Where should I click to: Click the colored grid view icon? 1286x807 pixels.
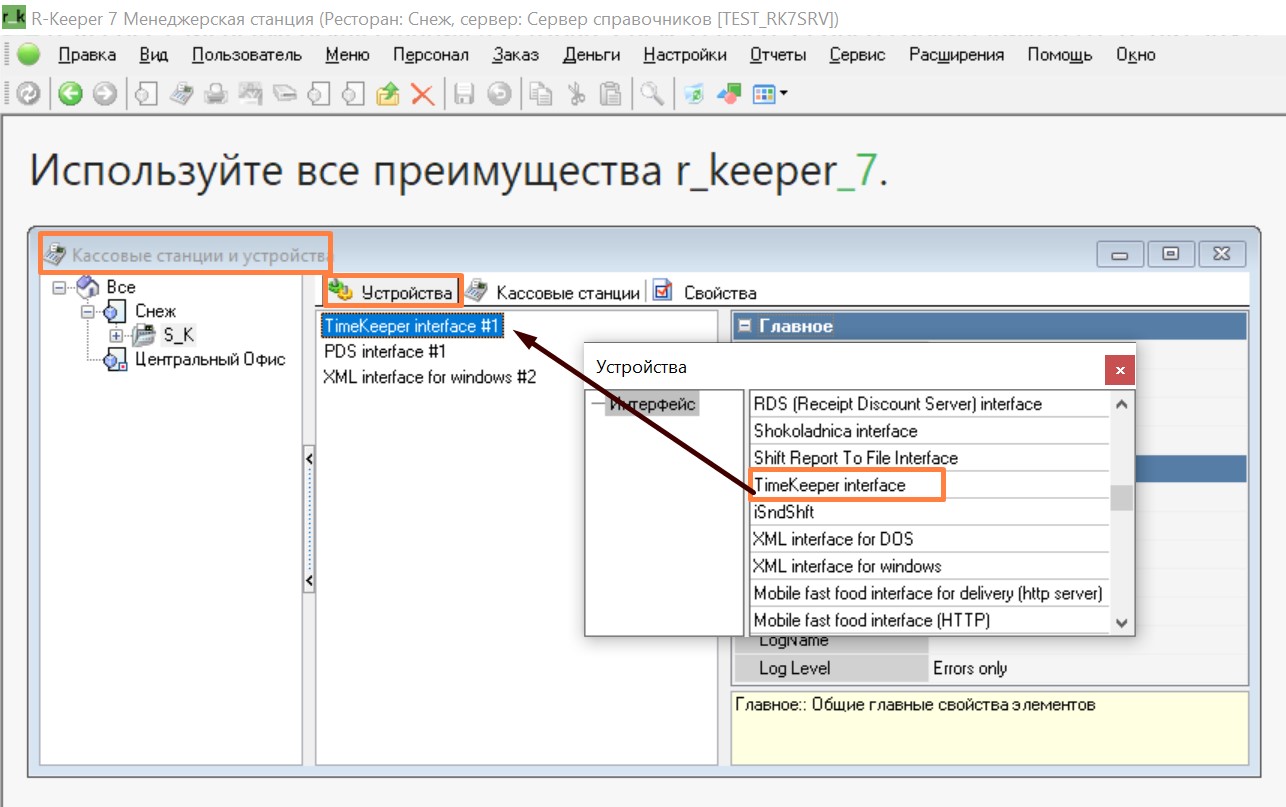click(x=764, y=94)
